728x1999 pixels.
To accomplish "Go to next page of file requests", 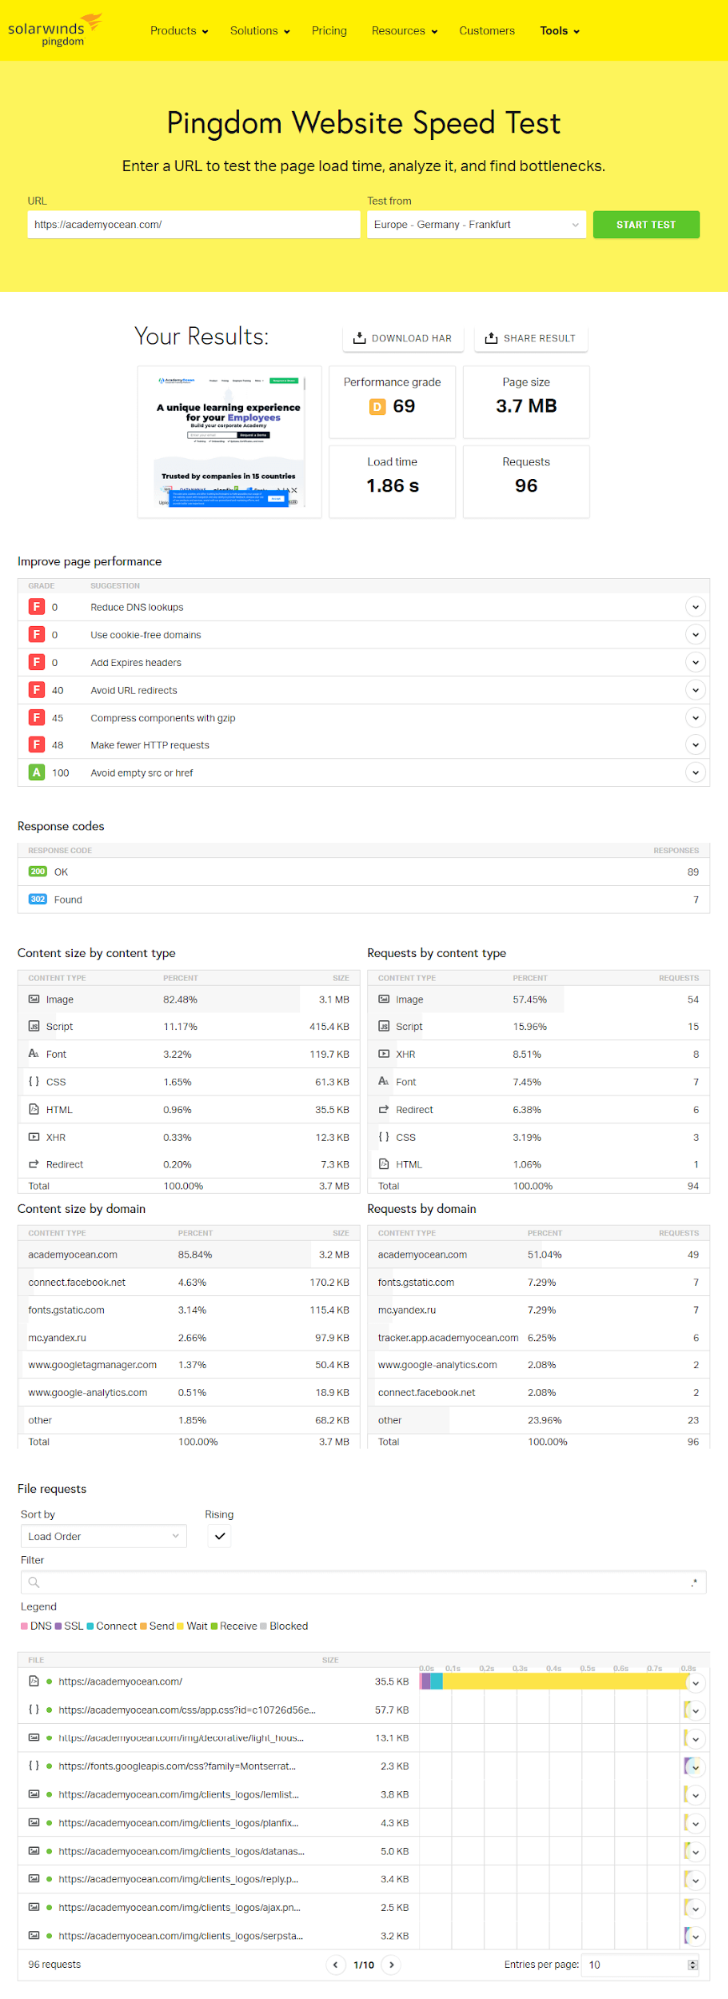I will 392,1965.
